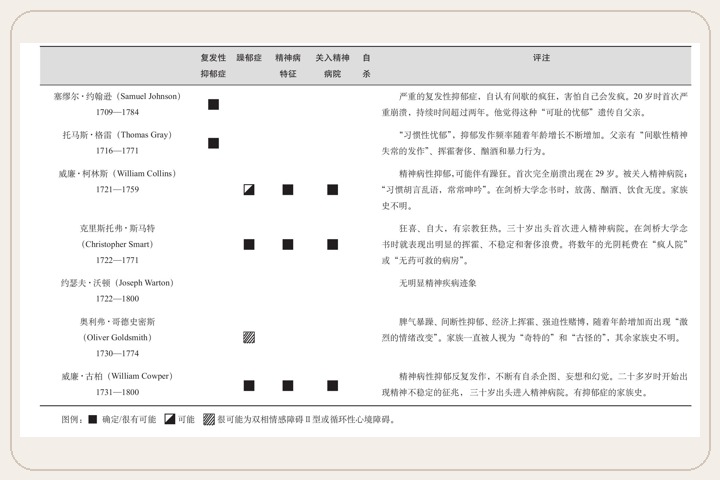
Task: Click the dates 1722—1771
Action: click(118, 260)
